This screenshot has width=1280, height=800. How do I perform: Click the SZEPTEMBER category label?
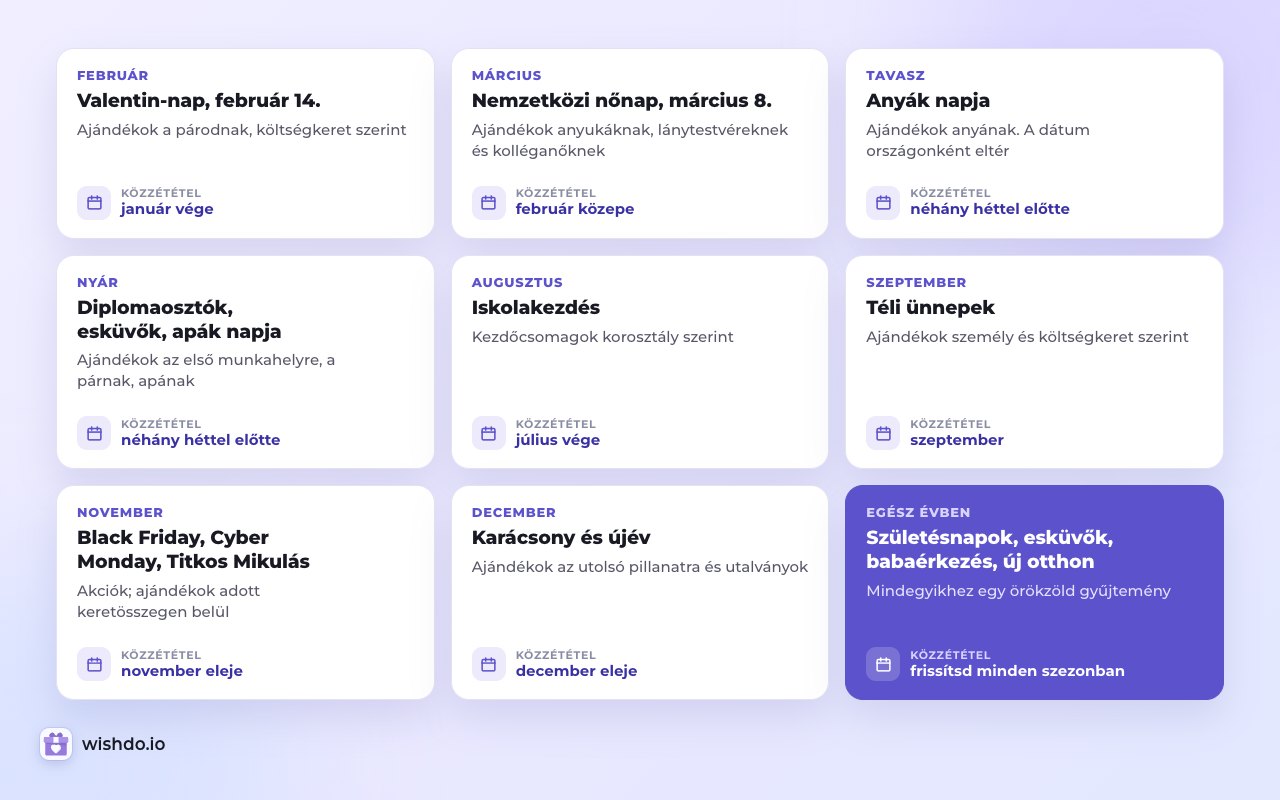point(916,283)
